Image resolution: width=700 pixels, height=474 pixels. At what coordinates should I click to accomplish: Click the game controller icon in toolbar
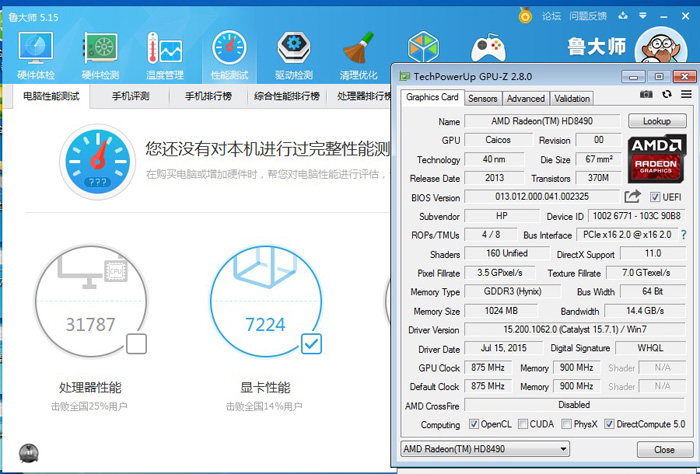[x=488, y=47]
